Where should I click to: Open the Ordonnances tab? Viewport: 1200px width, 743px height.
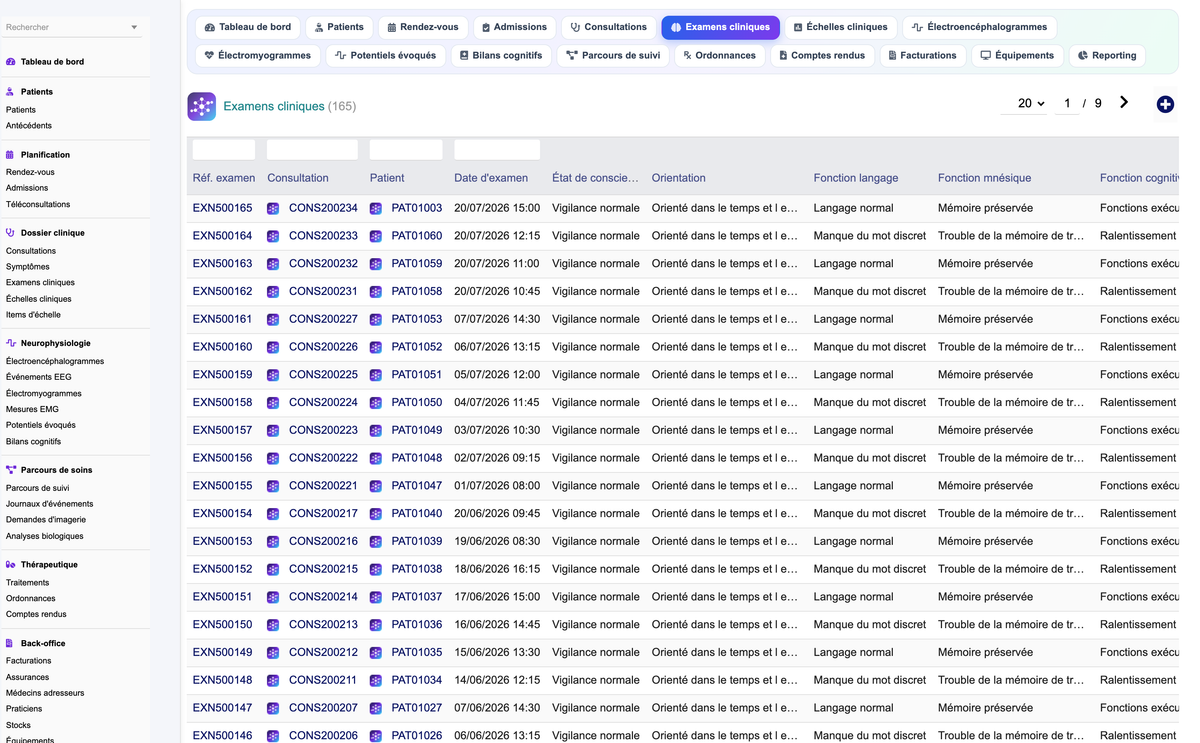pos(719,55)
